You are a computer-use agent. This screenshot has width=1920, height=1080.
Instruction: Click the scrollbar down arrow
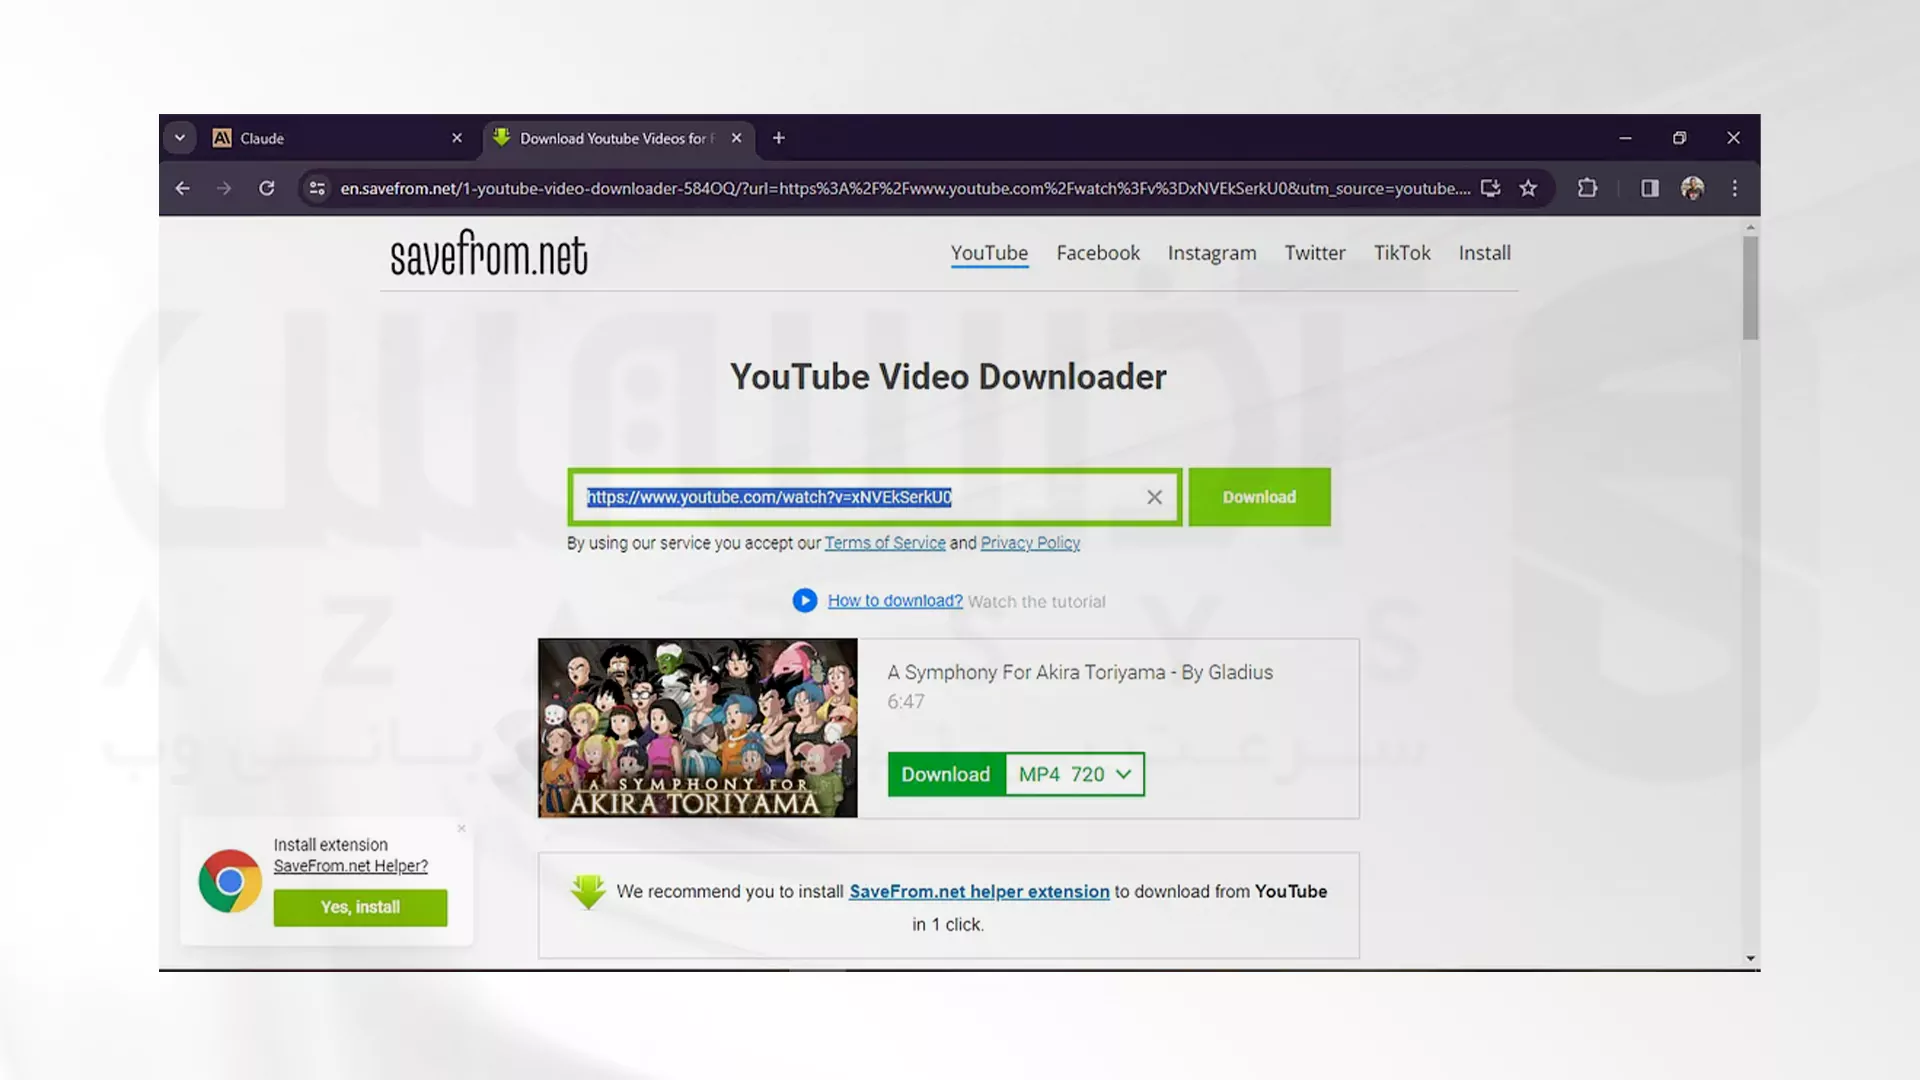[1750, 958]
